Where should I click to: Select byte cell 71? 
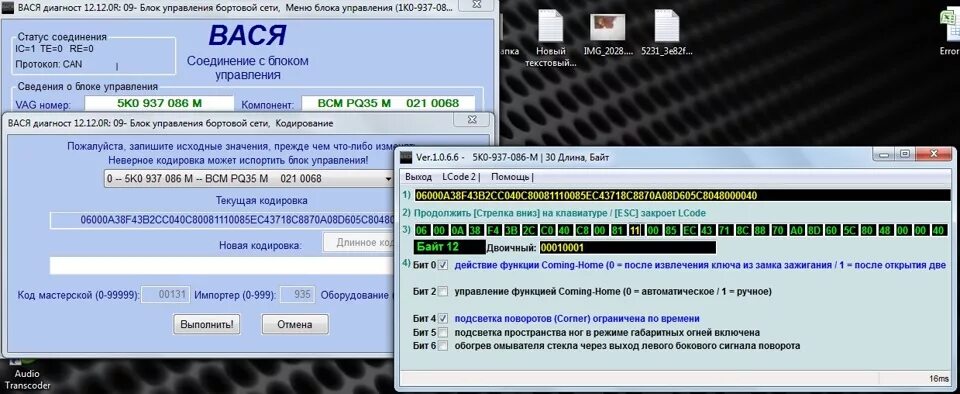click(x=725, y=230)
